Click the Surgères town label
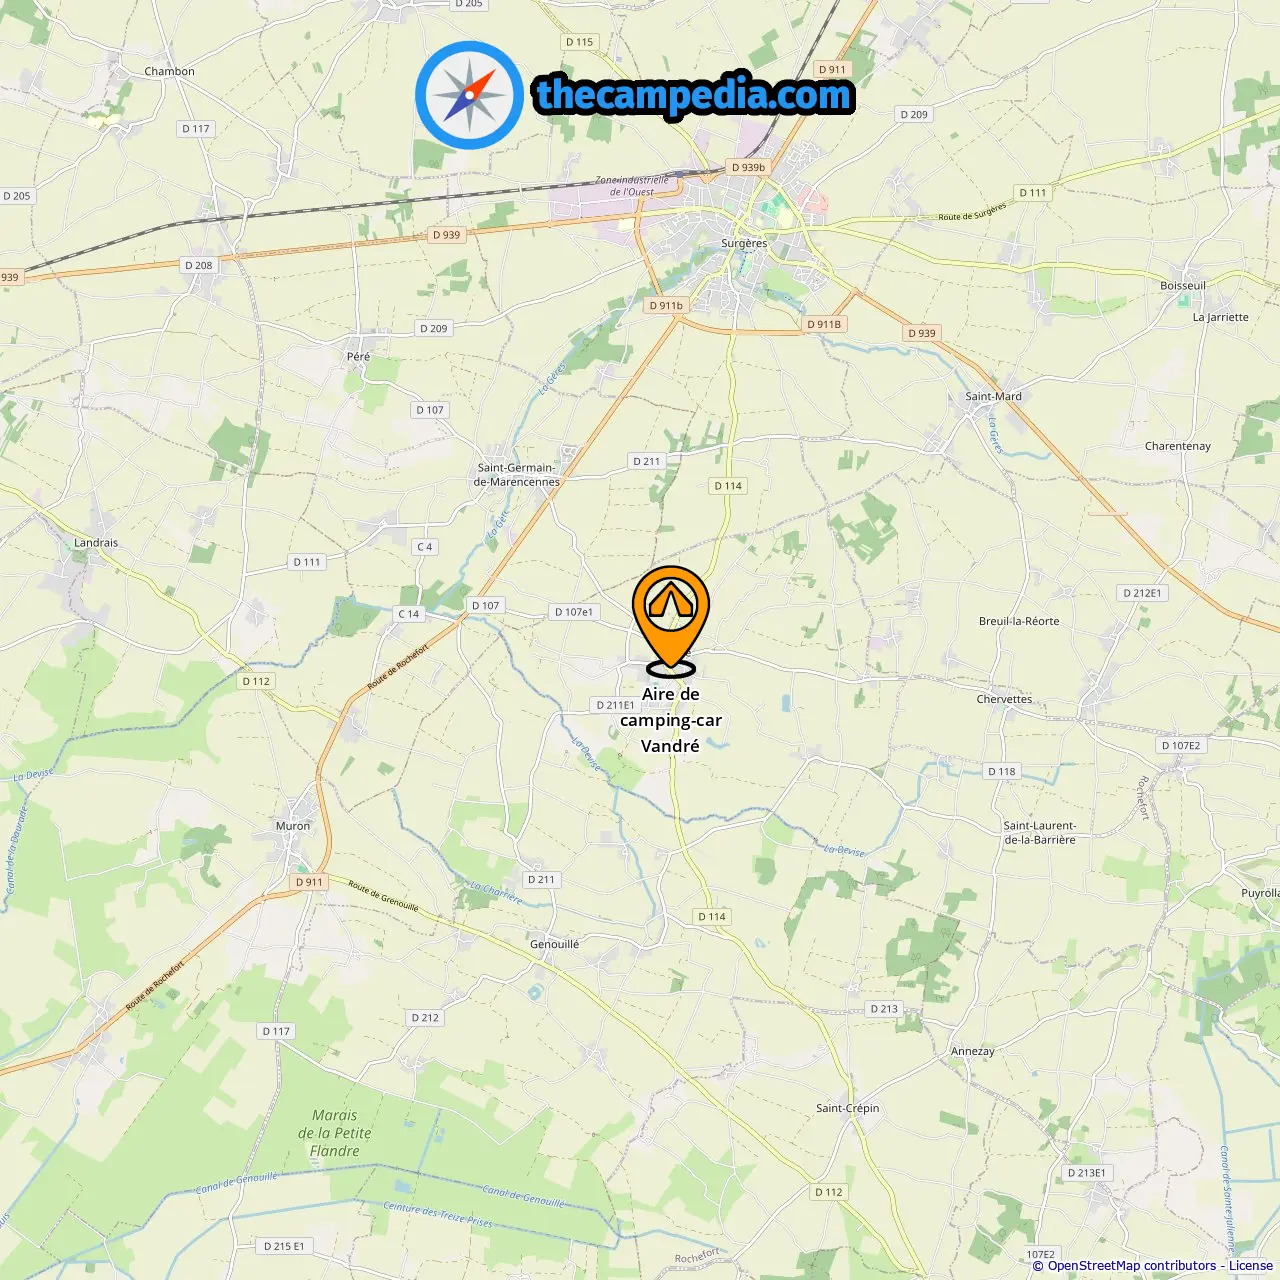Screen dimensions: 1280x1280 pos(744,243)
